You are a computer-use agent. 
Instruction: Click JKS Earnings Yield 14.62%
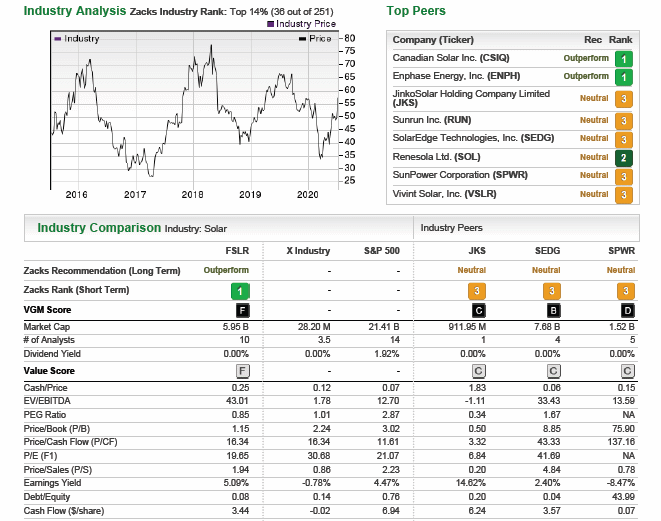(x=471, y=483)
